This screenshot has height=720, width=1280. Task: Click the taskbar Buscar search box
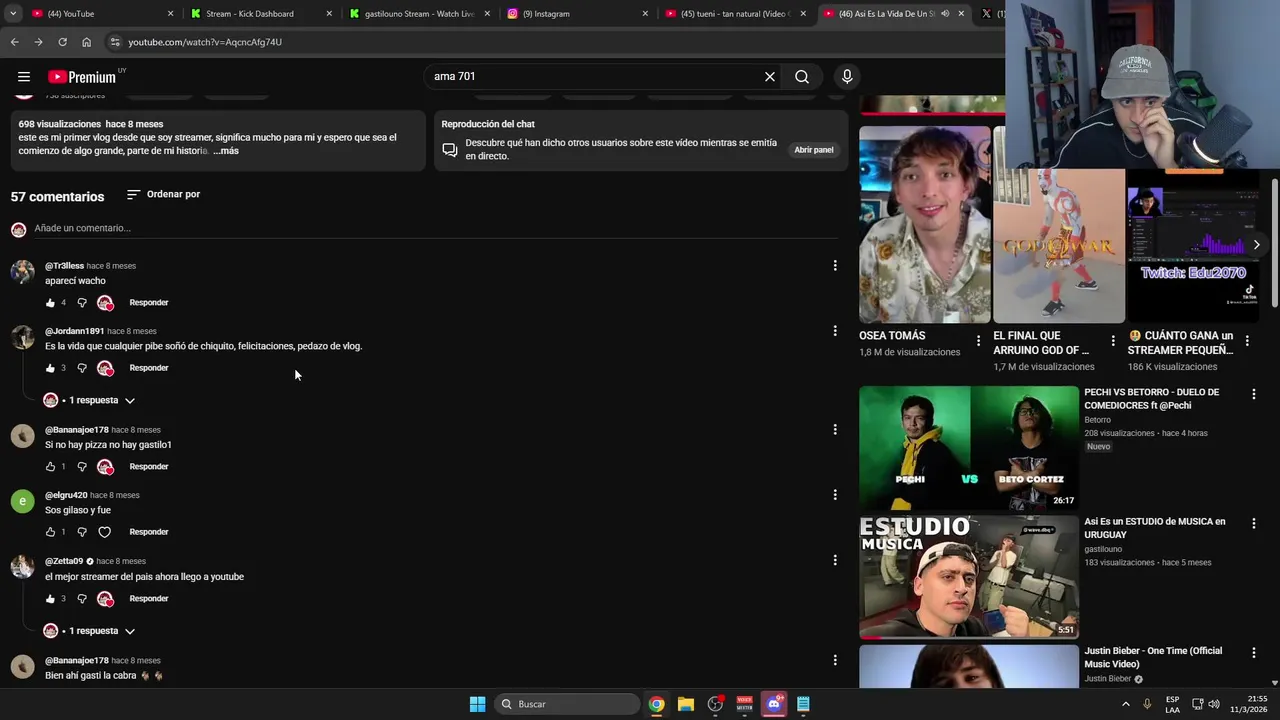coord(568,704)
